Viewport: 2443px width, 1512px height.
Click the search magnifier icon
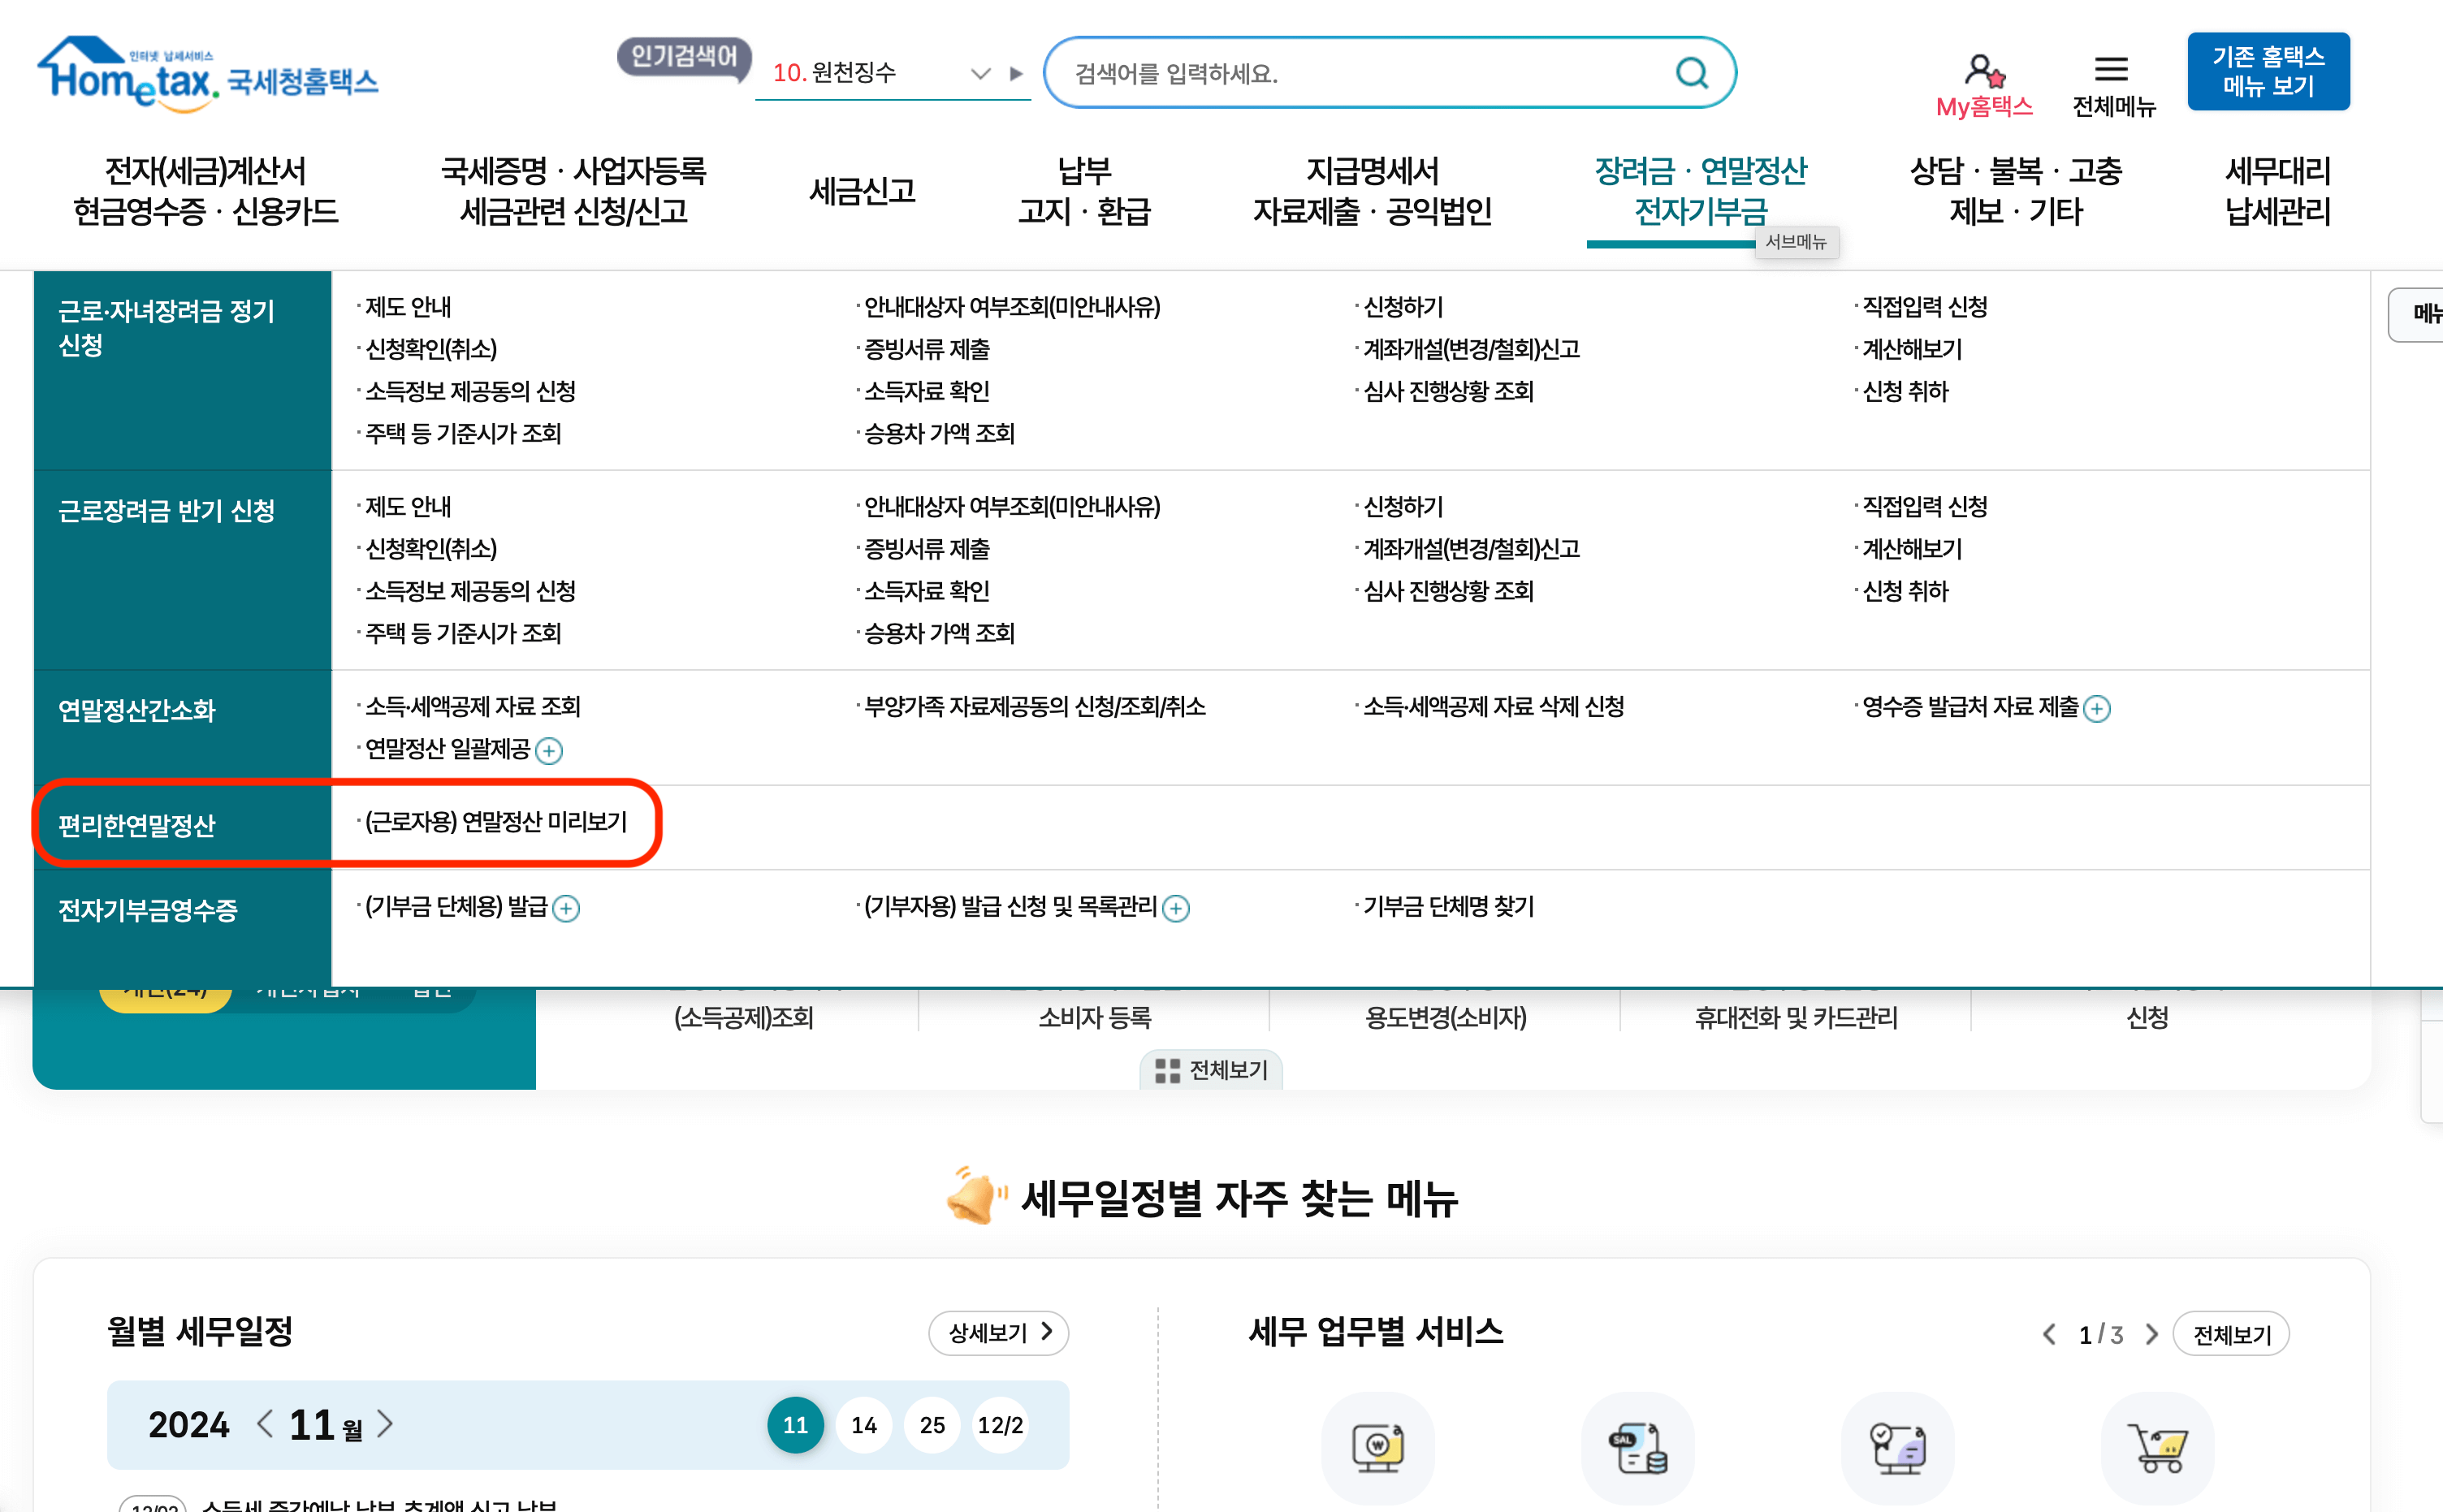click(x=1690, y=72)
